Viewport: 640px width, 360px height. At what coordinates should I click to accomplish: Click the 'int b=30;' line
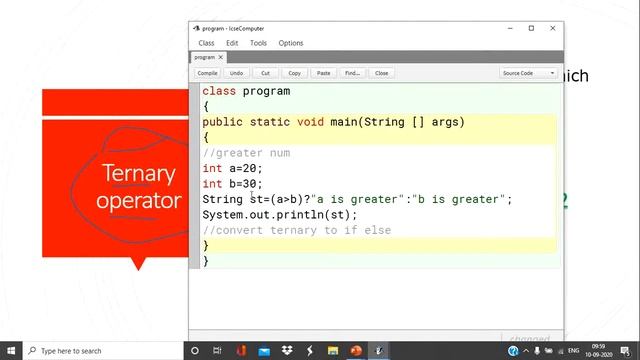click(232, 184)
